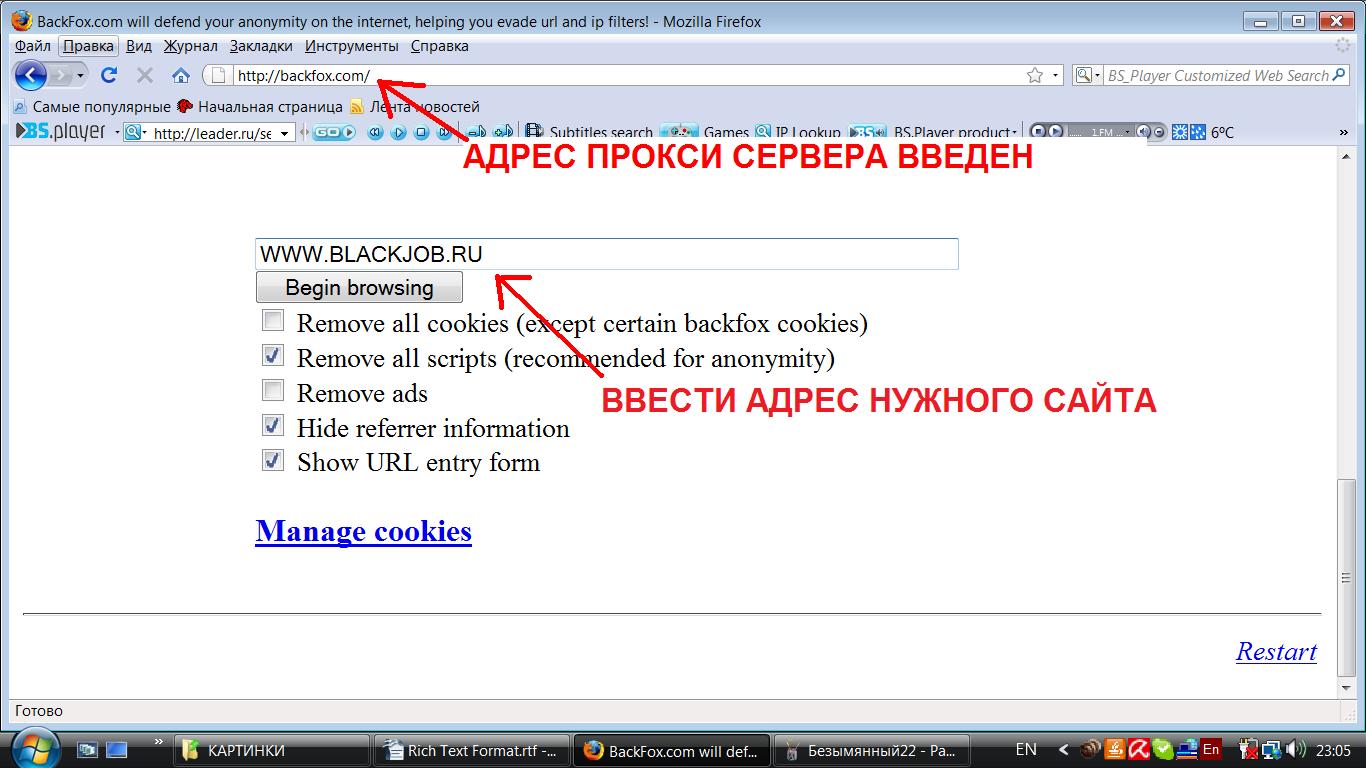This screenshot has height=768, width=1366.
Task: Open the Вид menu
Action: coord(139,46)
